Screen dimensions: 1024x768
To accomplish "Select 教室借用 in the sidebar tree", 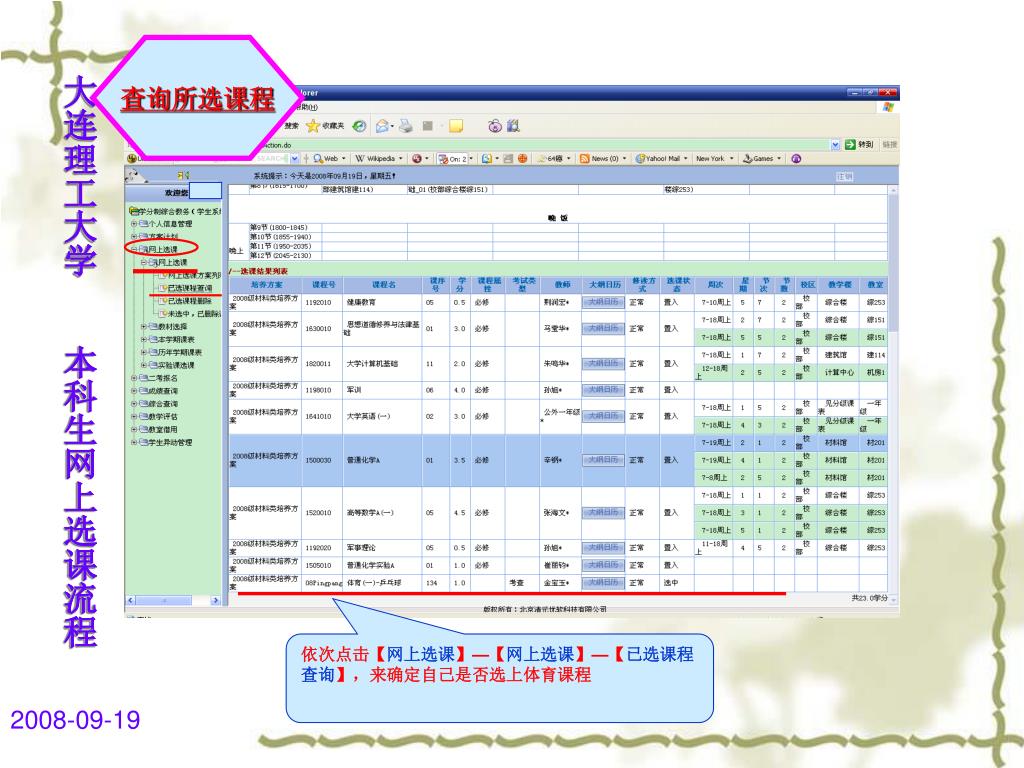I will (x=163, y=430).
